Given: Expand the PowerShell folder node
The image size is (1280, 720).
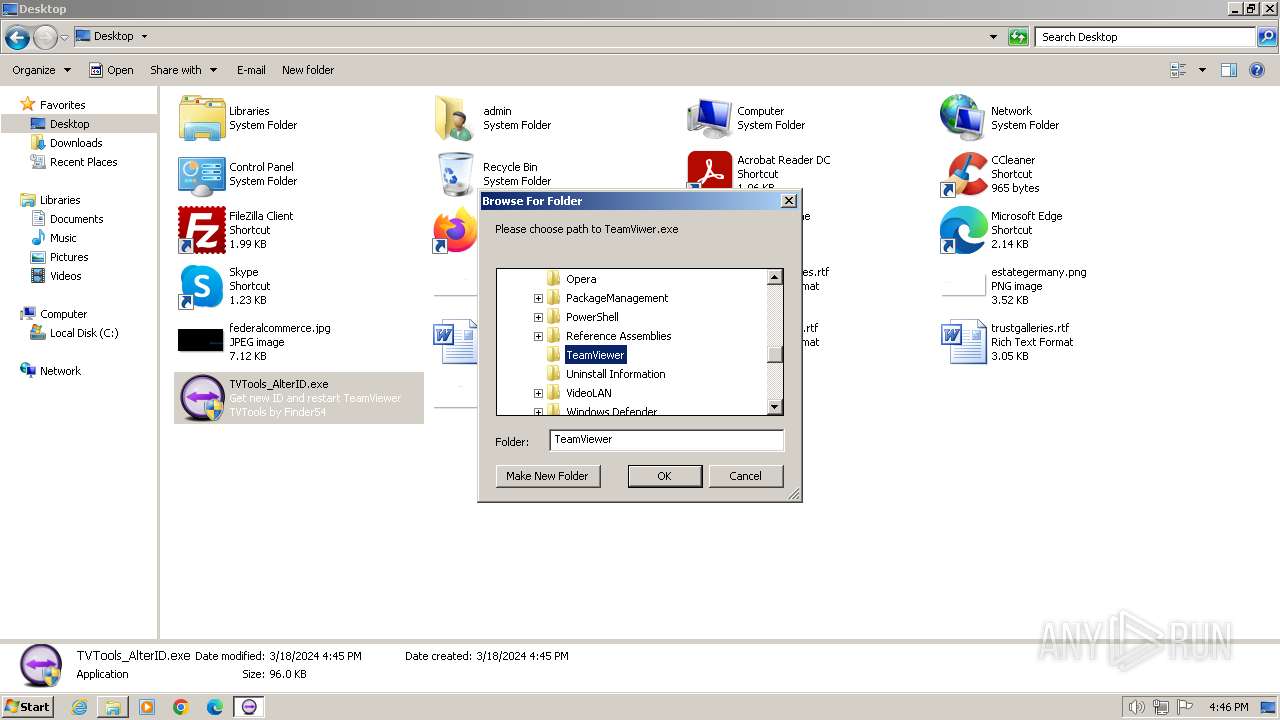Looking at the screenshot, I should tap(538, 317).
